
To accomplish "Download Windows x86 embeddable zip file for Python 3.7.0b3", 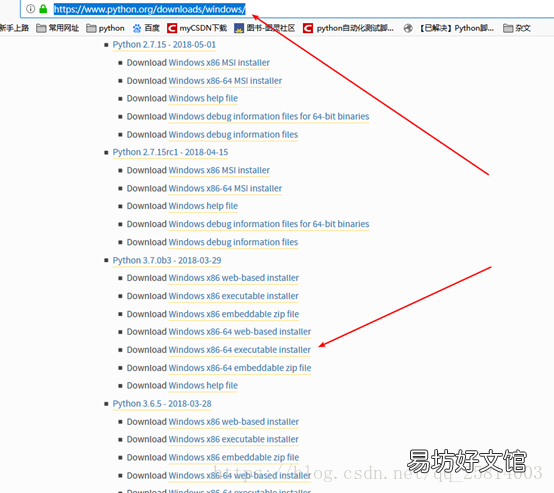I will pos(234,314).
